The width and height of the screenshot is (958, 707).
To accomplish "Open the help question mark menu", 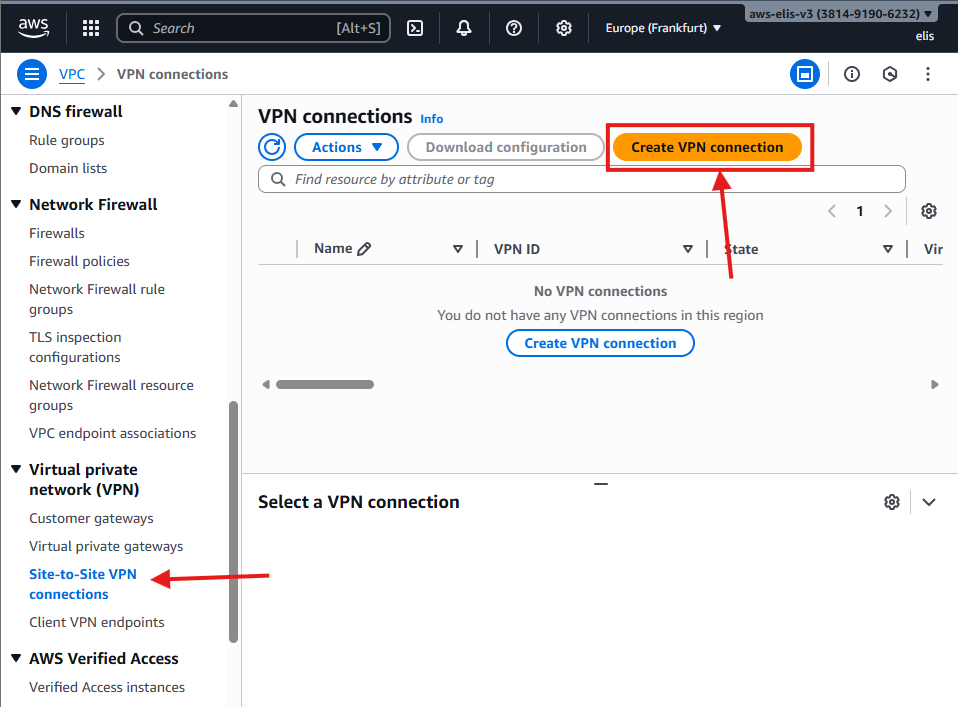I will point(514,28).
